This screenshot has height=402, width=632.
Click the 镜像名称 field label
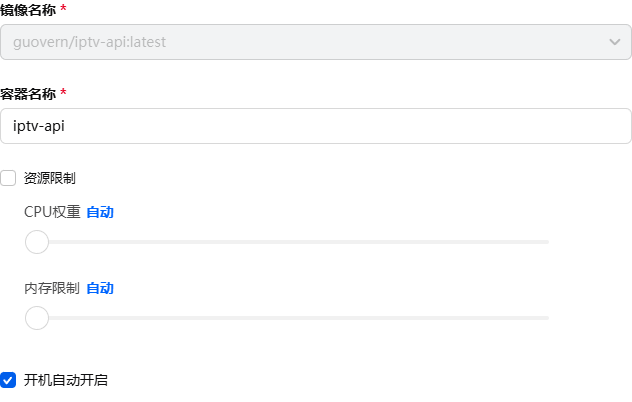tap(27, 8)
